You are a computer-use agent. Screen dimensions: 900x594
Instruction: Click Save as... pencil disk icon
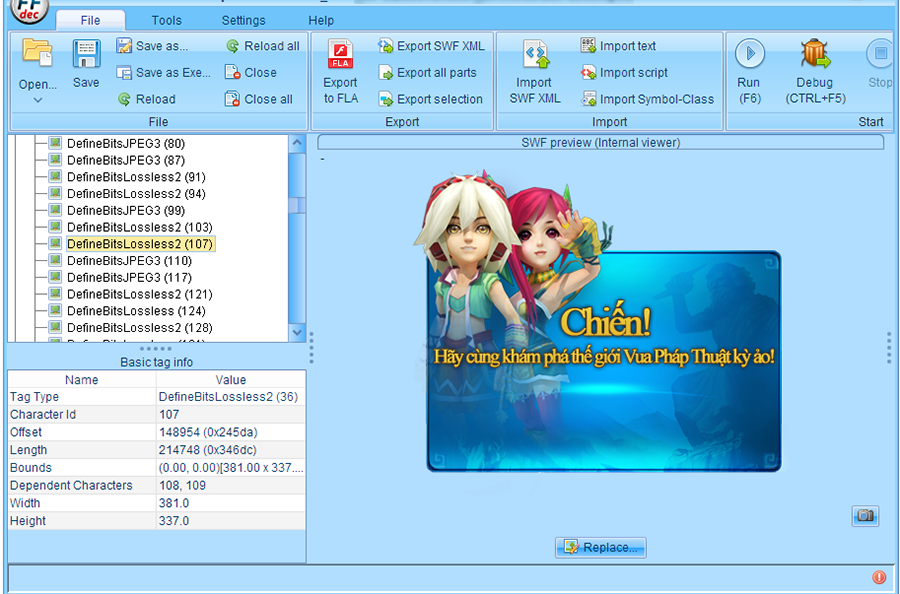click(124, 46)
